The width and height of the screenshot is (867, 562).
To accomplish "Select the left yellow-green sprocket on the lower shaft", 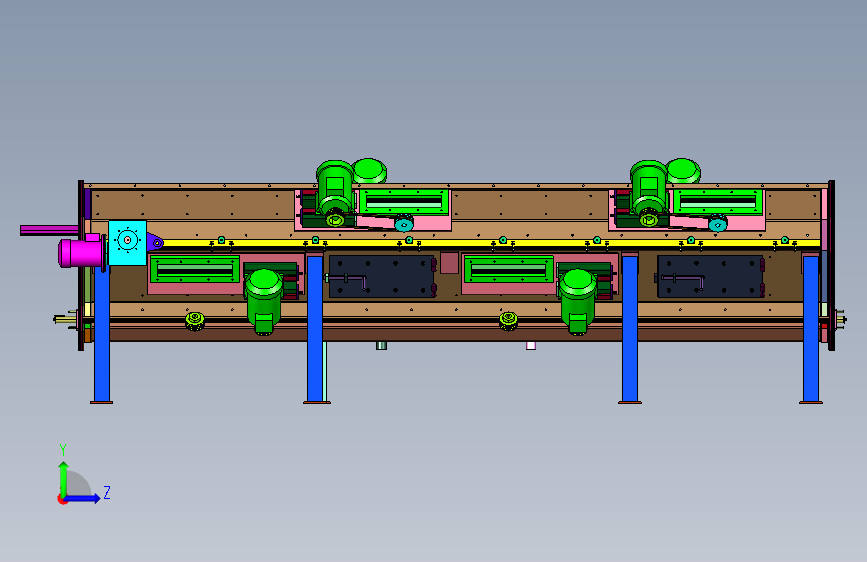I will [195, 320].
